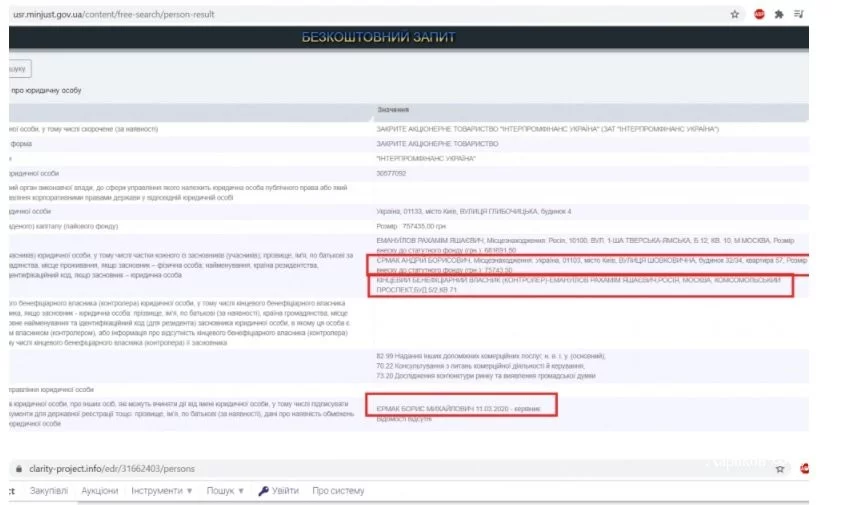Expand the Пошук dropdown menu
The height and width of the screenshot is (505, 847).
click(225, 490)
